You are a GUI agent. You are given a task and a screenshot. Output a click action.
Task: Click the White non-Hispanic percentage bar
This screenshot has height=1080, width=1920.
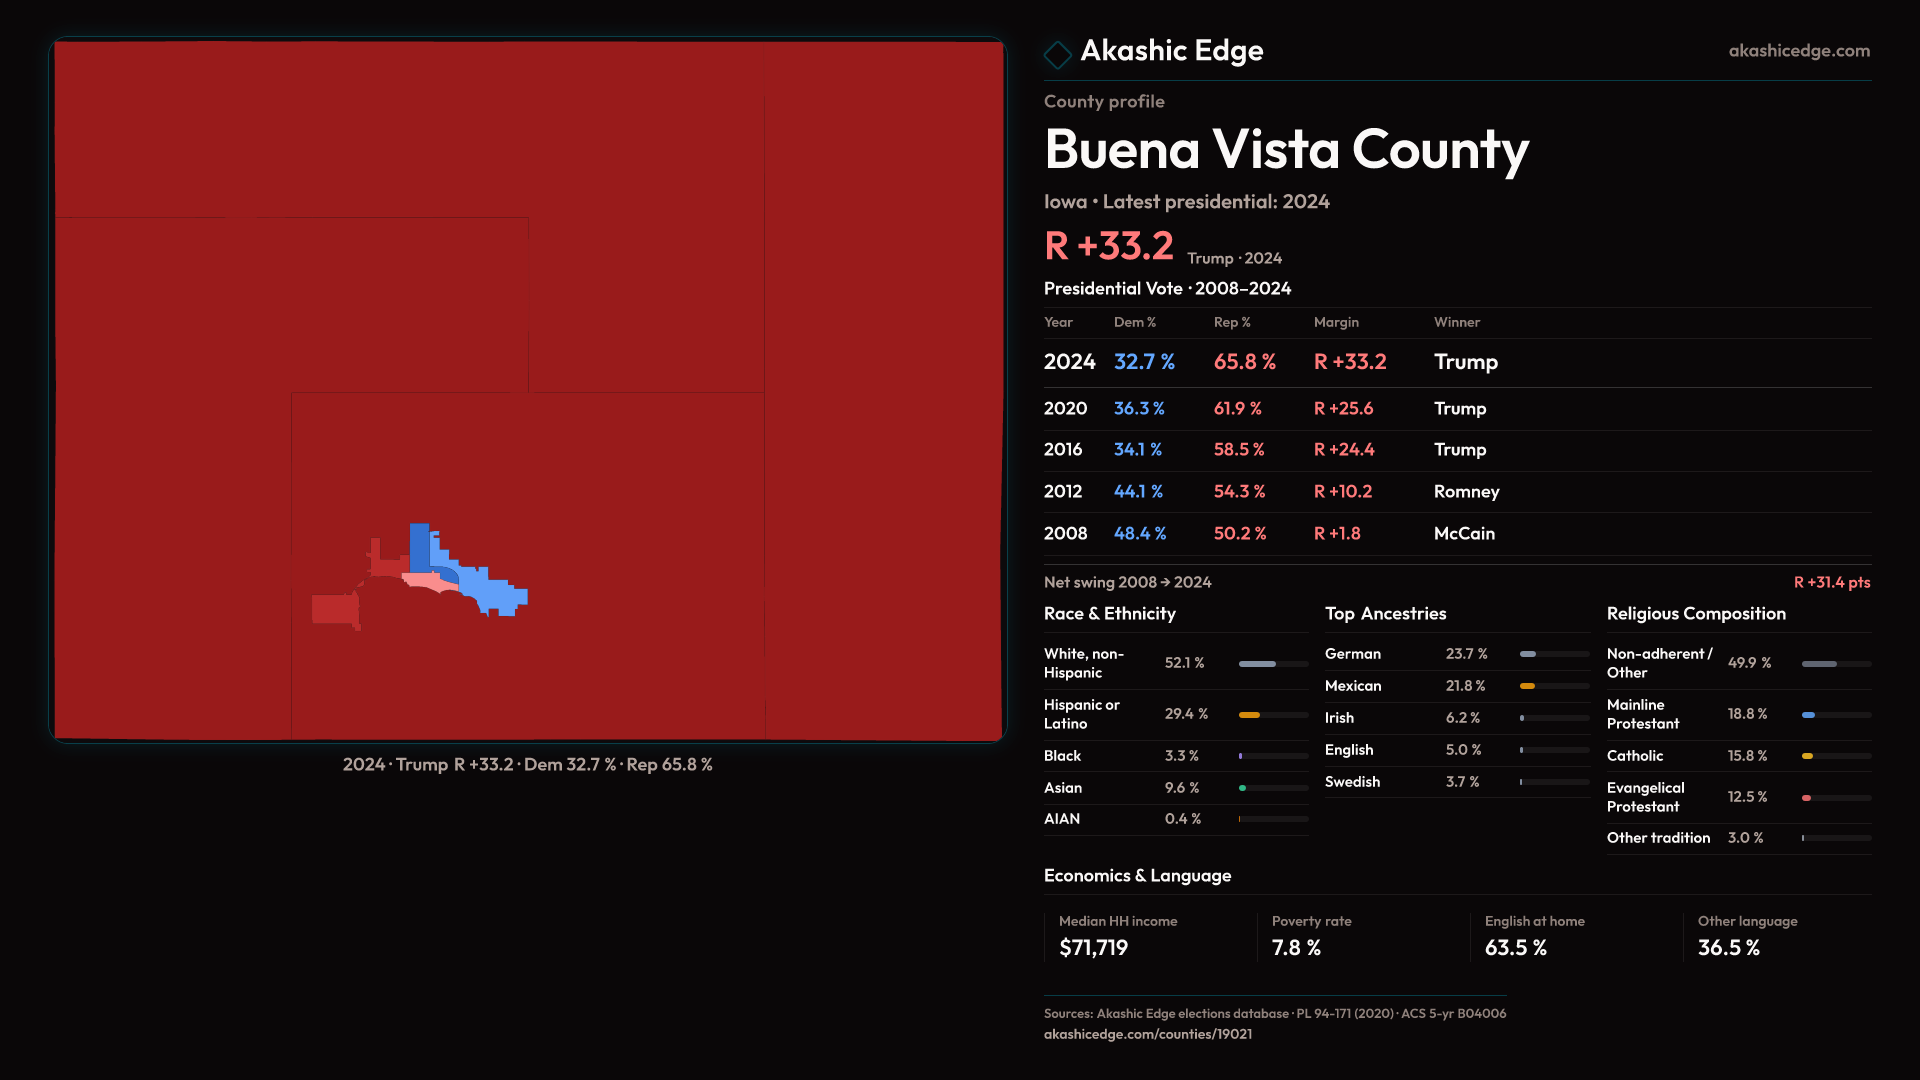pos(1257,664)
